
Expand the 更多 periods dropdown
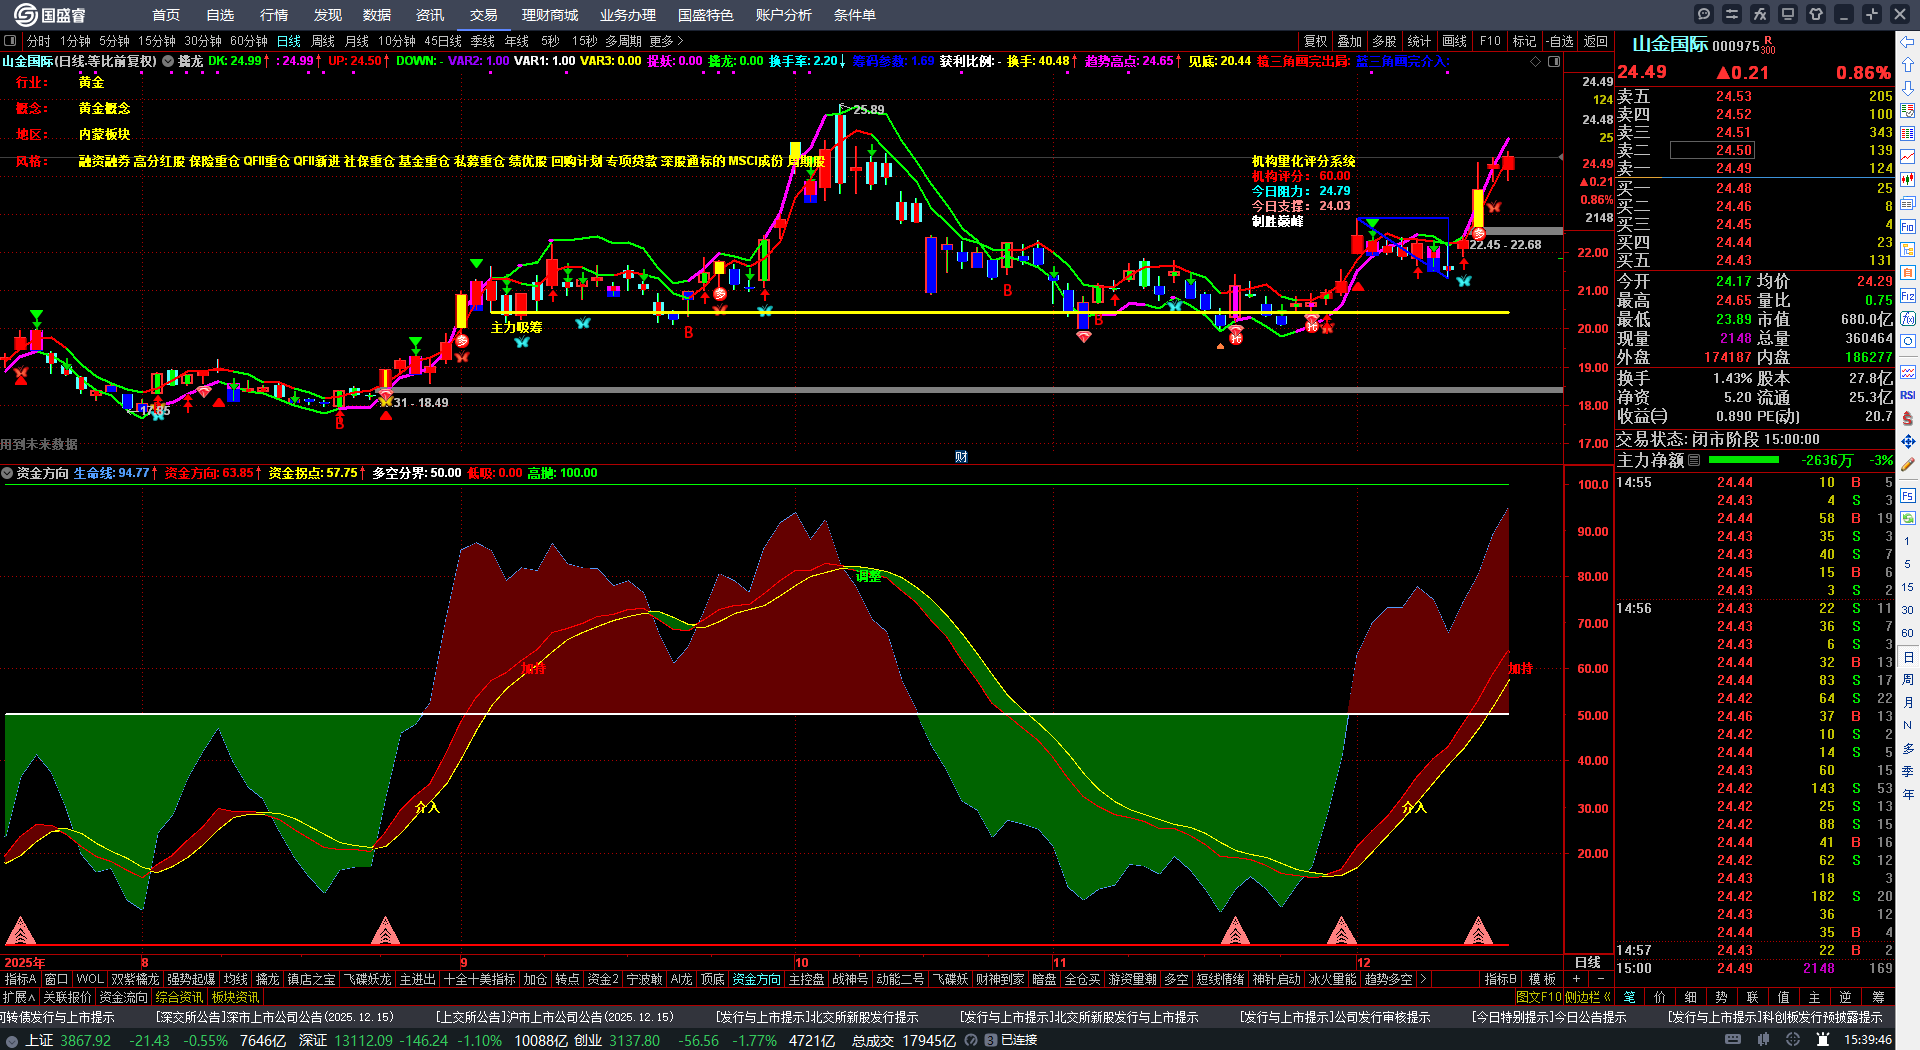point(666,41)
